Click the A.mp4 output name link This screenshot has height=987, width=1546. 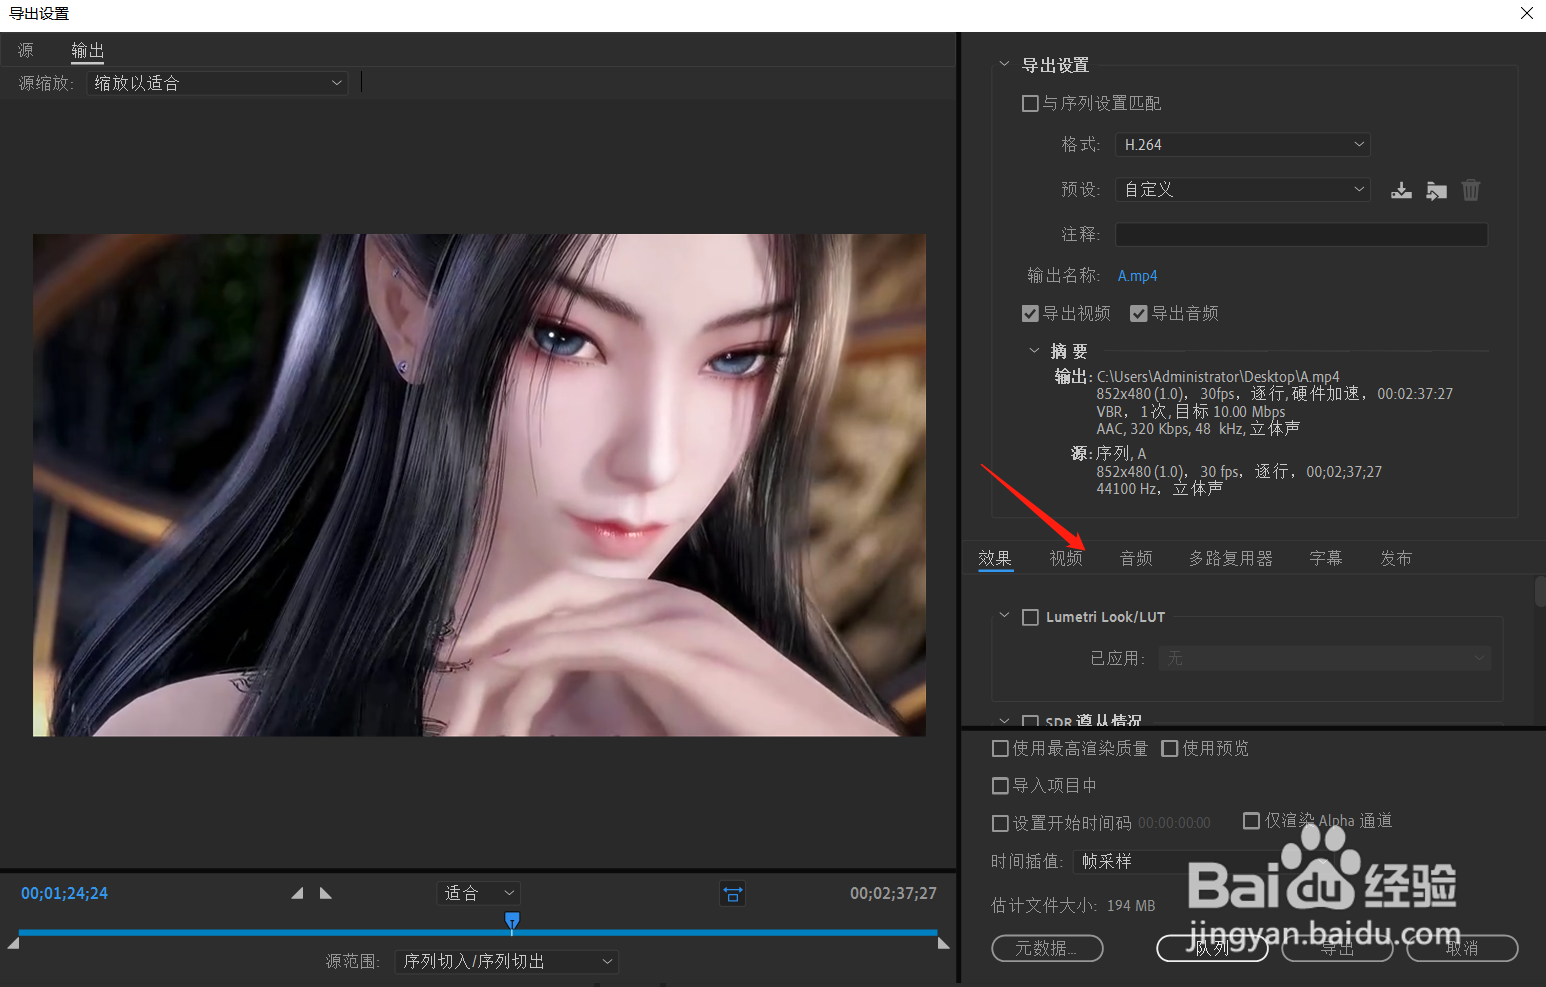(x=1137, y=276)
